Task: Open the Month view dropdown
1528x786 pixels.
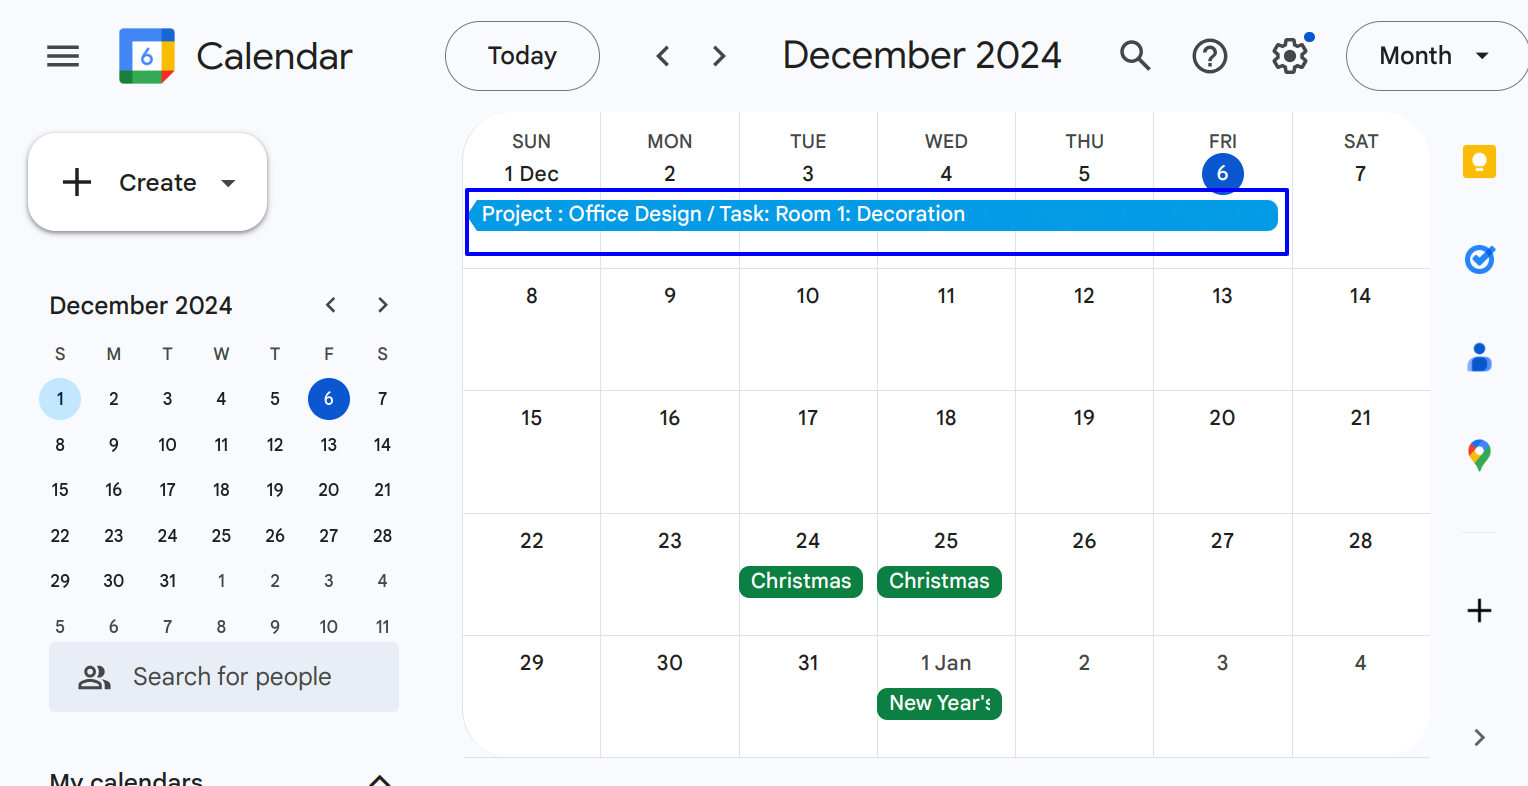Action: pos(1434,56)
